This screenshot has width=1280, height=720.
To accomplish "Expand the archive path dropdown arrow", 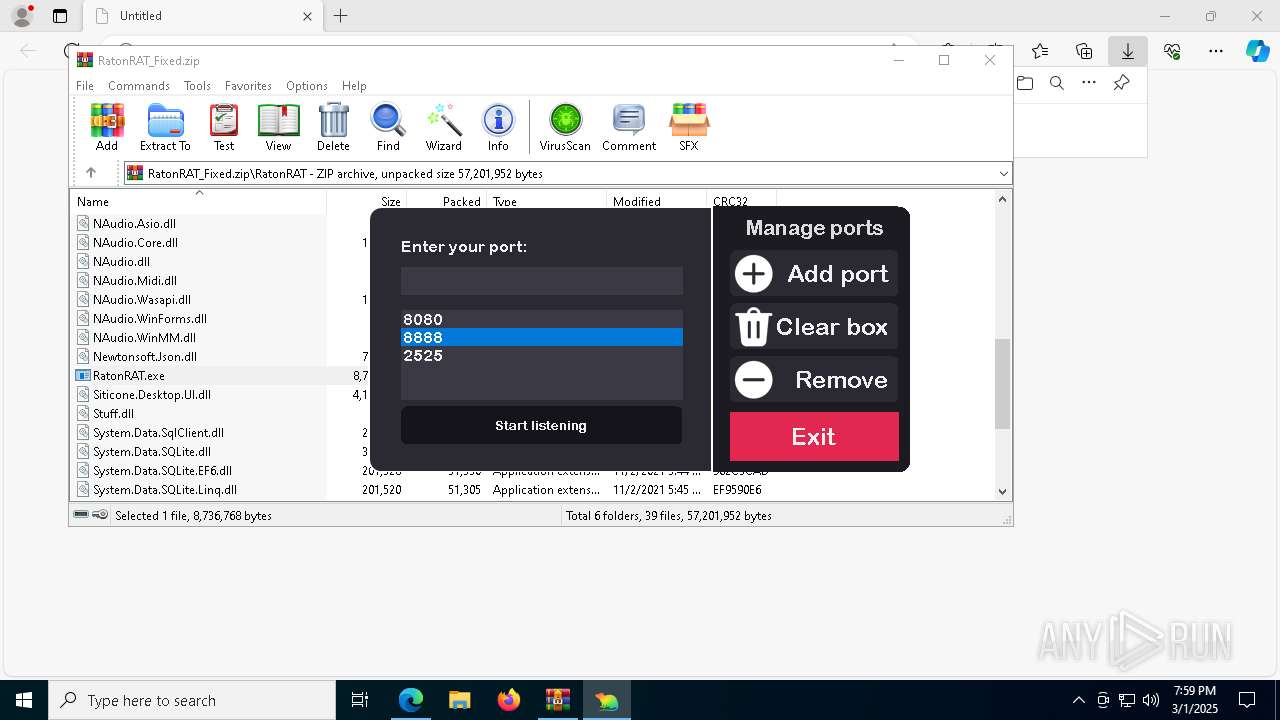I will (x=1003, y=174).
